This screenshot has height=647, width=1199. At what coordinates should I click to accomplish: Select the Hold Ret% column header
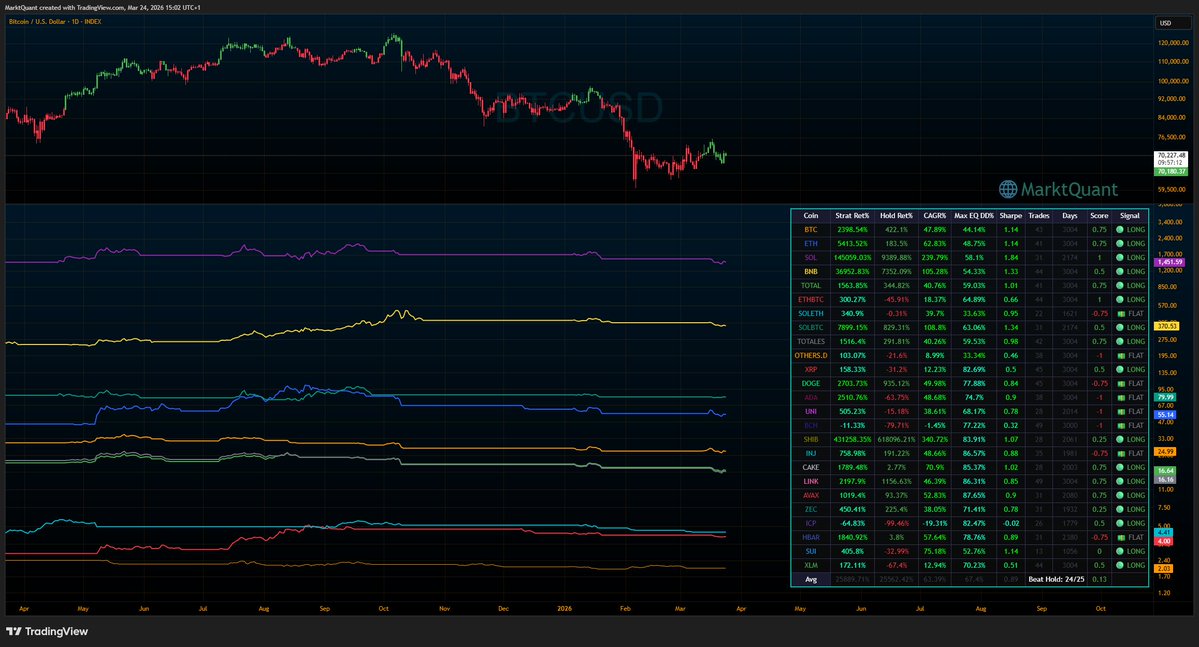coord(895,216)
